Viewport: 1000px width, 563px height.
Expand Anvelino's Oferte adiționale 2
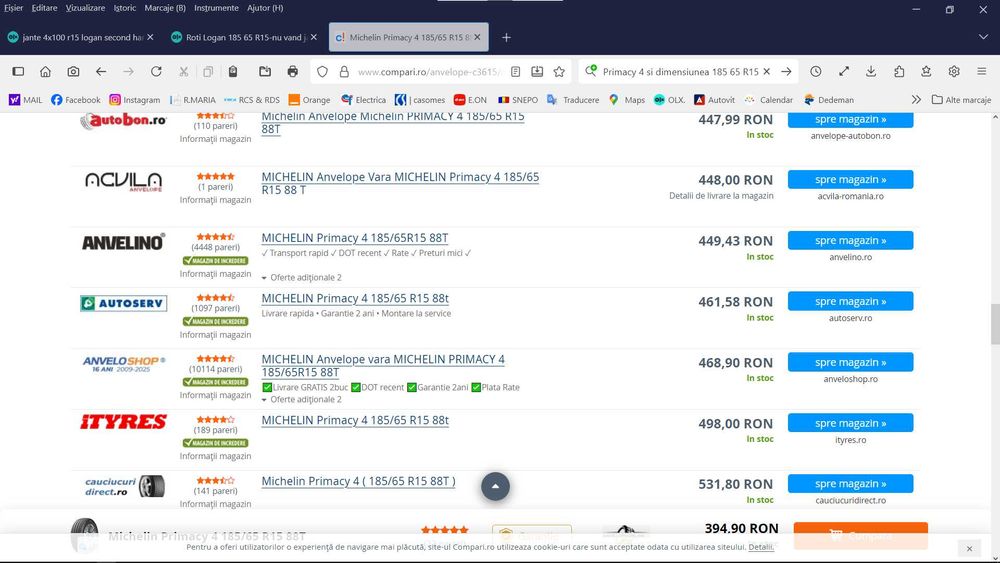click(302, 277)
